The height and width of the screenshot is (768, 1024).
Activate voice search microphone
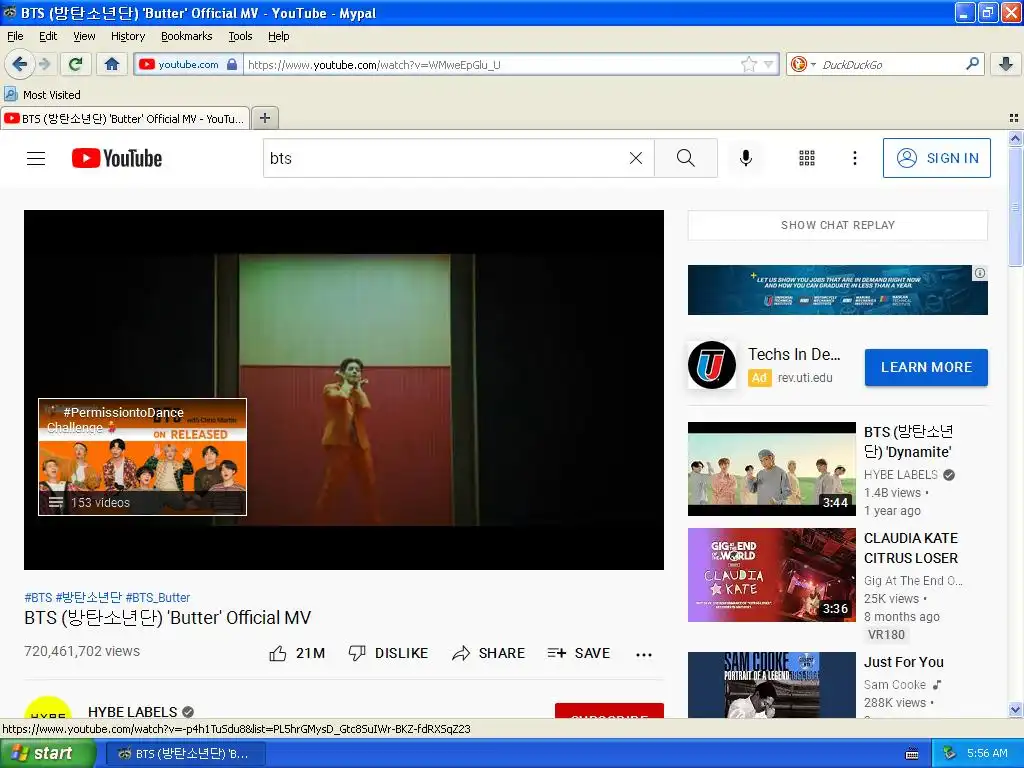click(745, 158)
